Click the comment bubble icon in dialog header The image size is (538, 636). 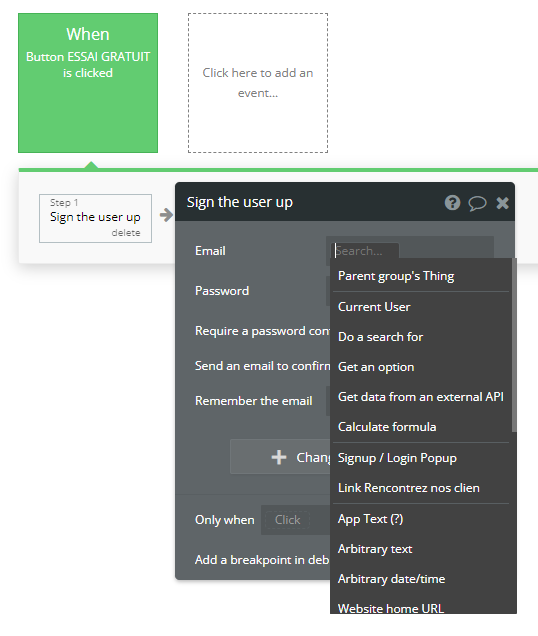click(x=477, y=203)
